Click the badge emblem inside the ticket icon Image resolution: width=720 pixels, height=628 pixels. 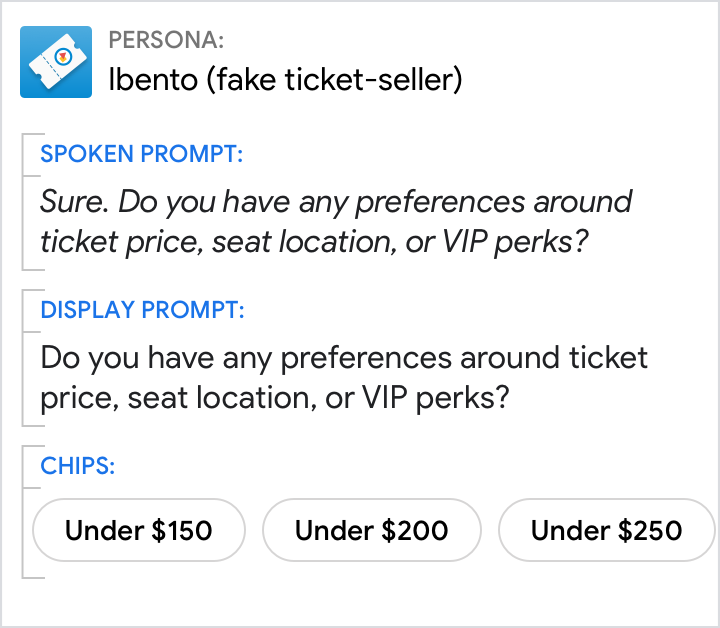[63, 57]
